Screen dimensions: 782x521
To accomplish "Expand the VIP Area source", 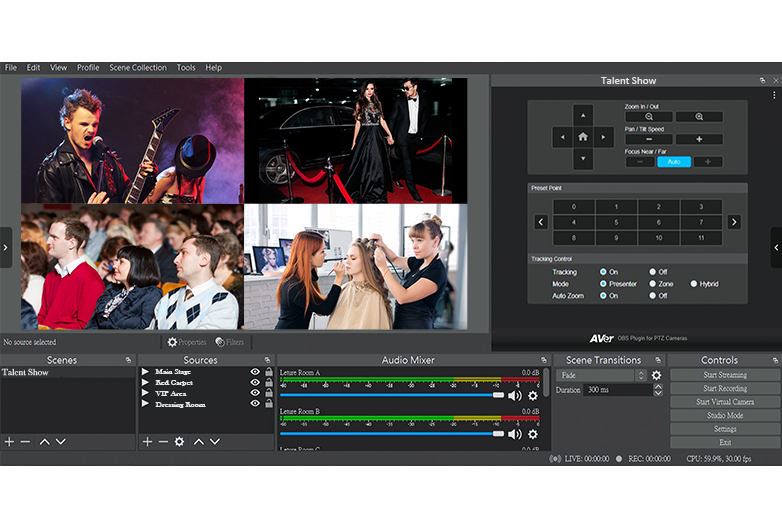I will (145, 394).
